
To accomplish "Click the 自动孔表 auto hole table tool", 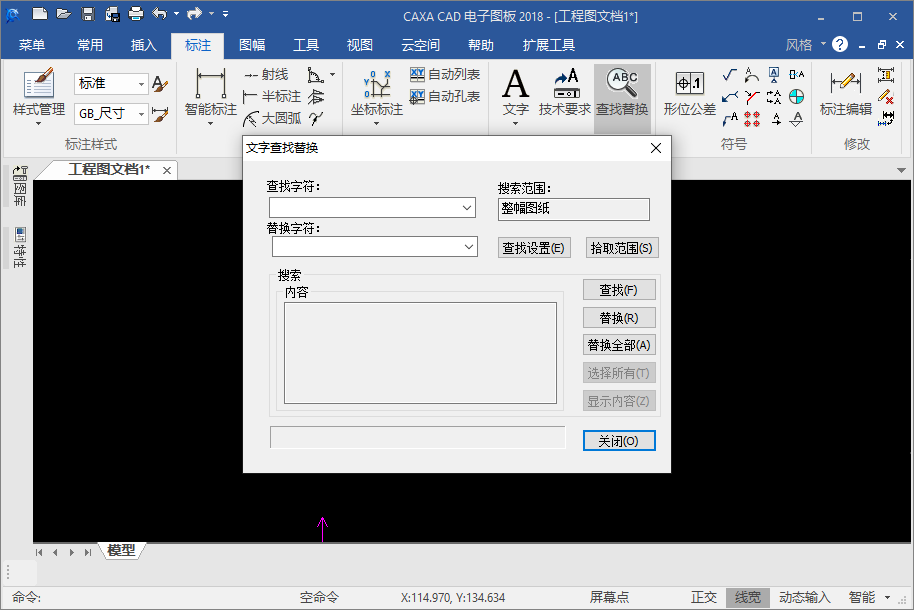I will 445,97.
